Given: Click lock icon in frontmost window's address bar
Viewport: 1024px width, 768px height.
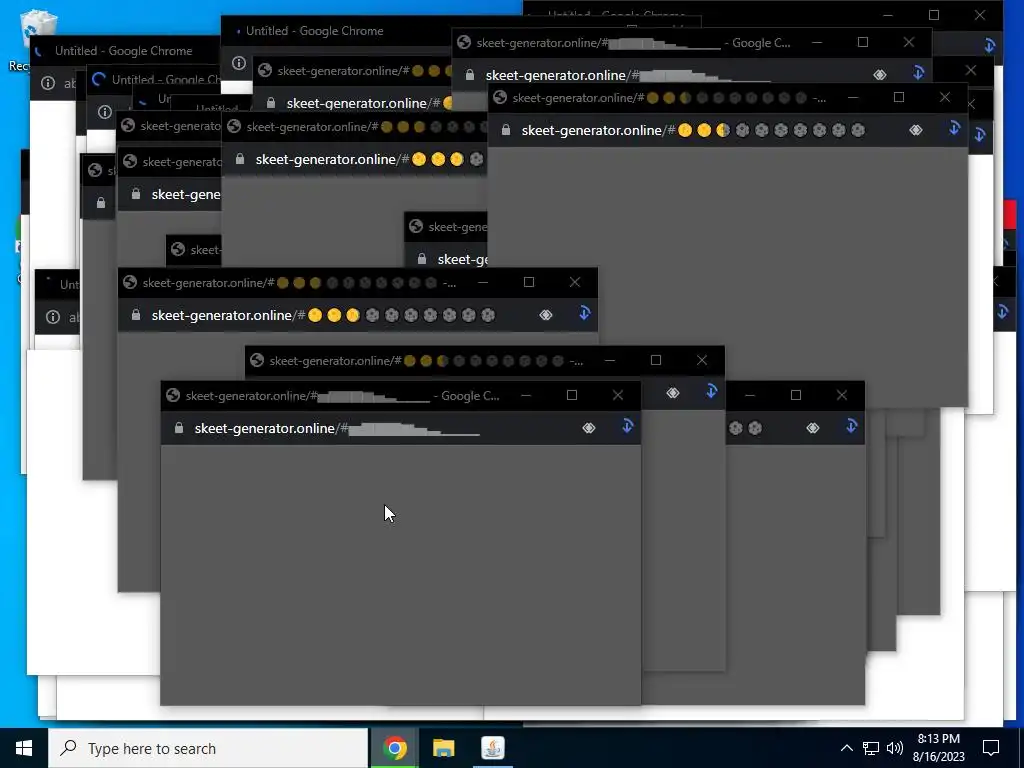Looking at the screenshot, I should [178, 428].
